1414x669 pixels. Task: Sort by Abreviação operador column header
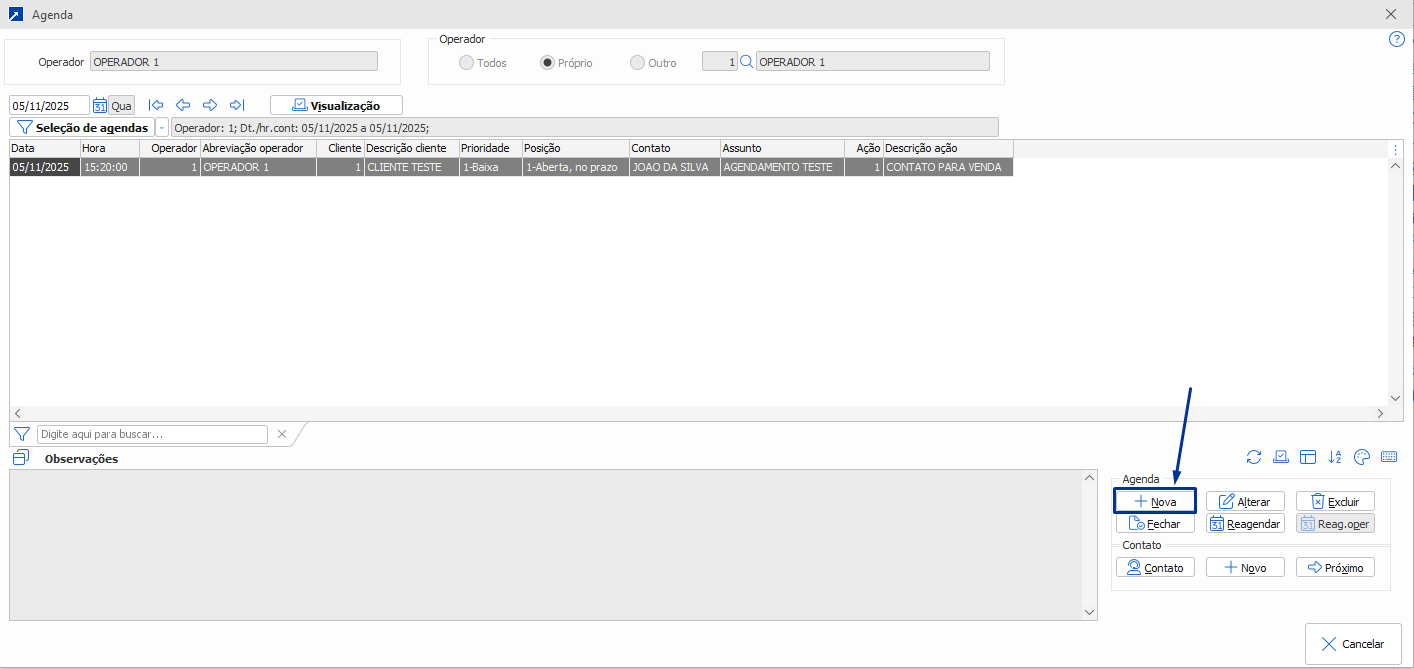click(x=258, y=148)
